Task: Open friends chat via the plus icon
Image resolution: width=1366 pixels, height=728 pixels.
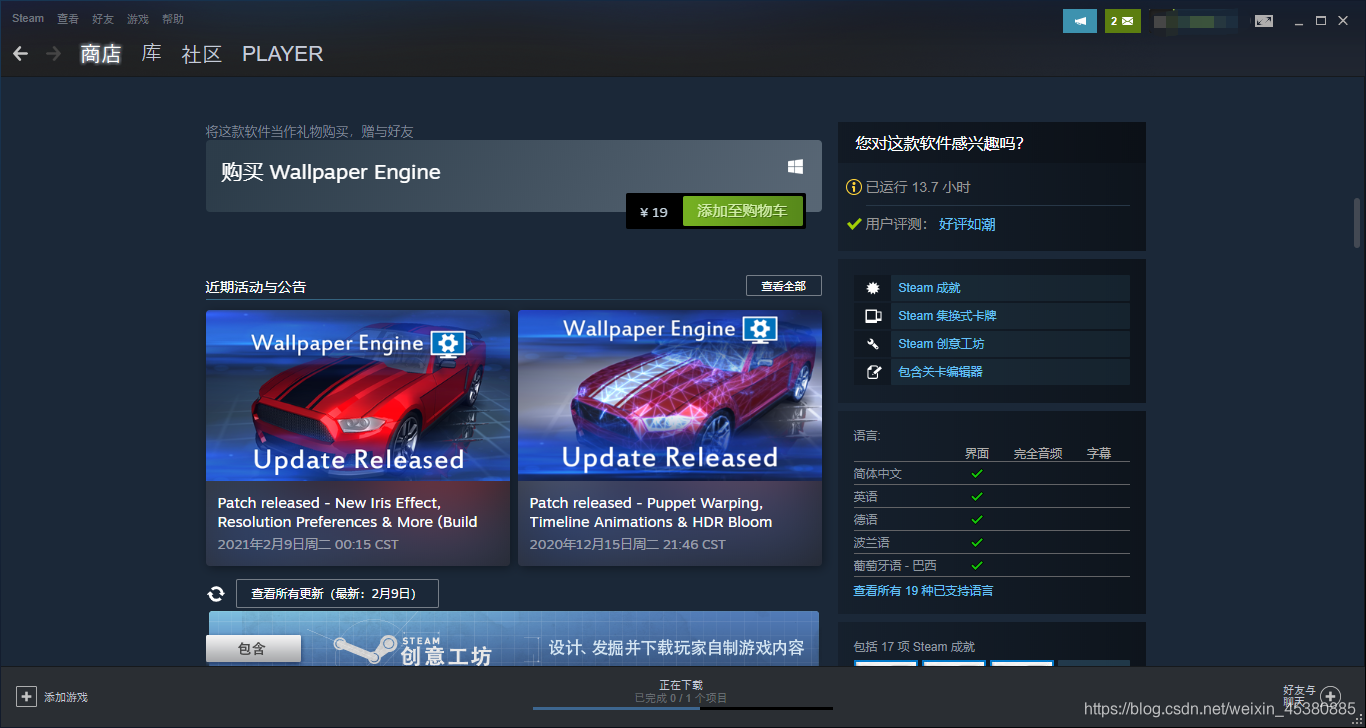Action: point(1330,696)
